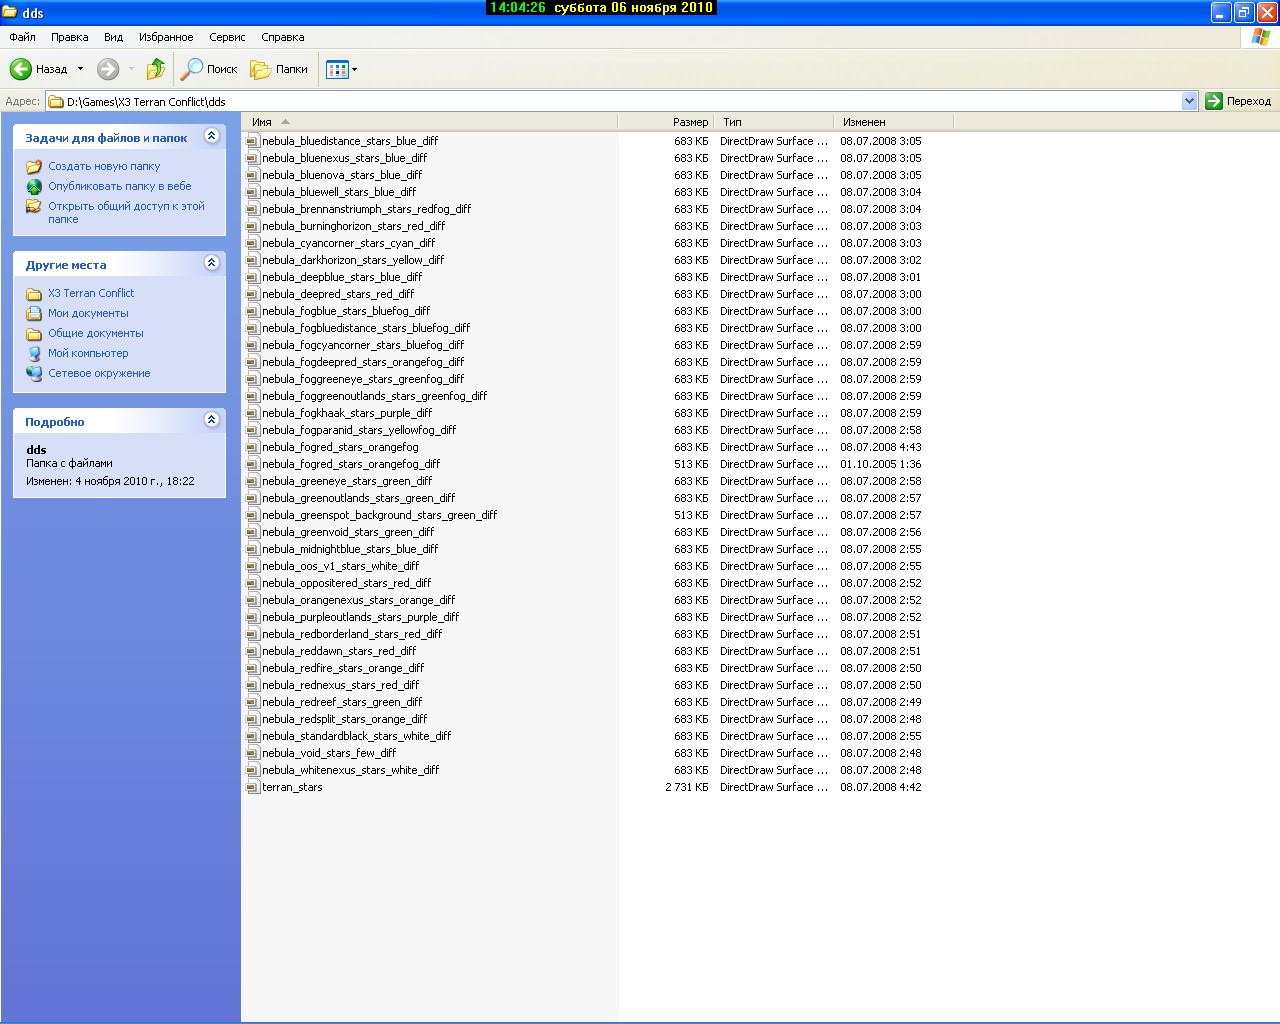Open the address bar dropdown arrow
1280x1024 pixels.
click(1189, 101)
